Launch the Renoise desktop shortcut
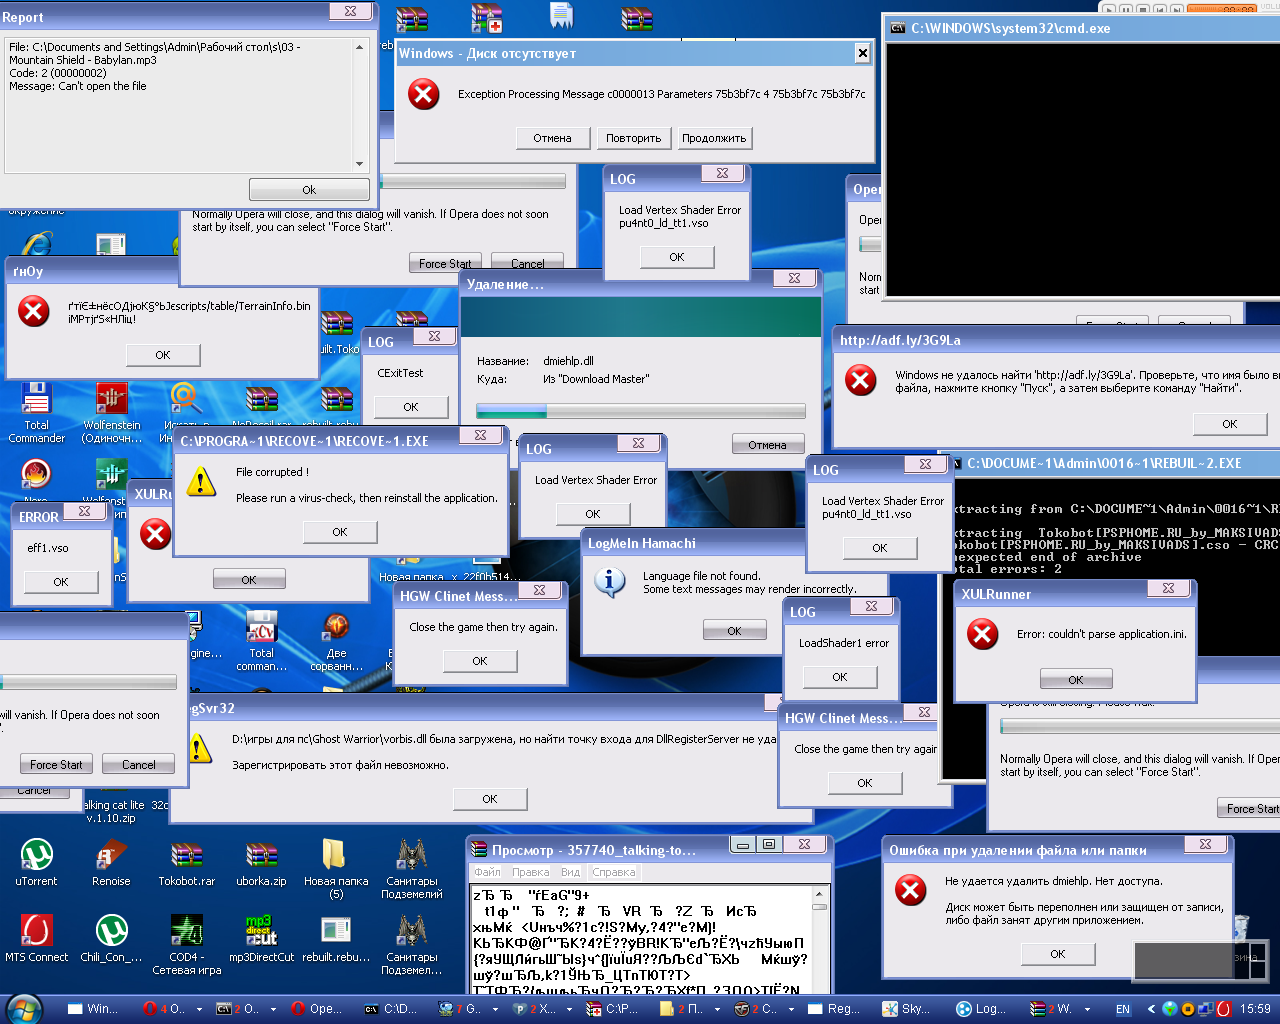The height and width of the screenshot is (1024, 1280). tap(111, 861)
